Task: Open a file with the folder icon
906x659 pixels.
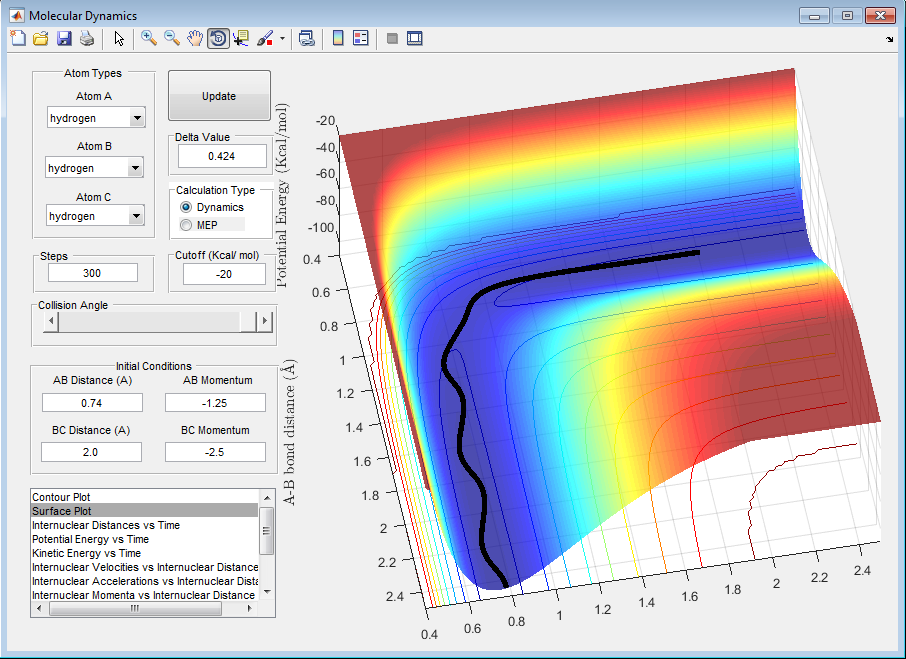Action: coord(40,39)
